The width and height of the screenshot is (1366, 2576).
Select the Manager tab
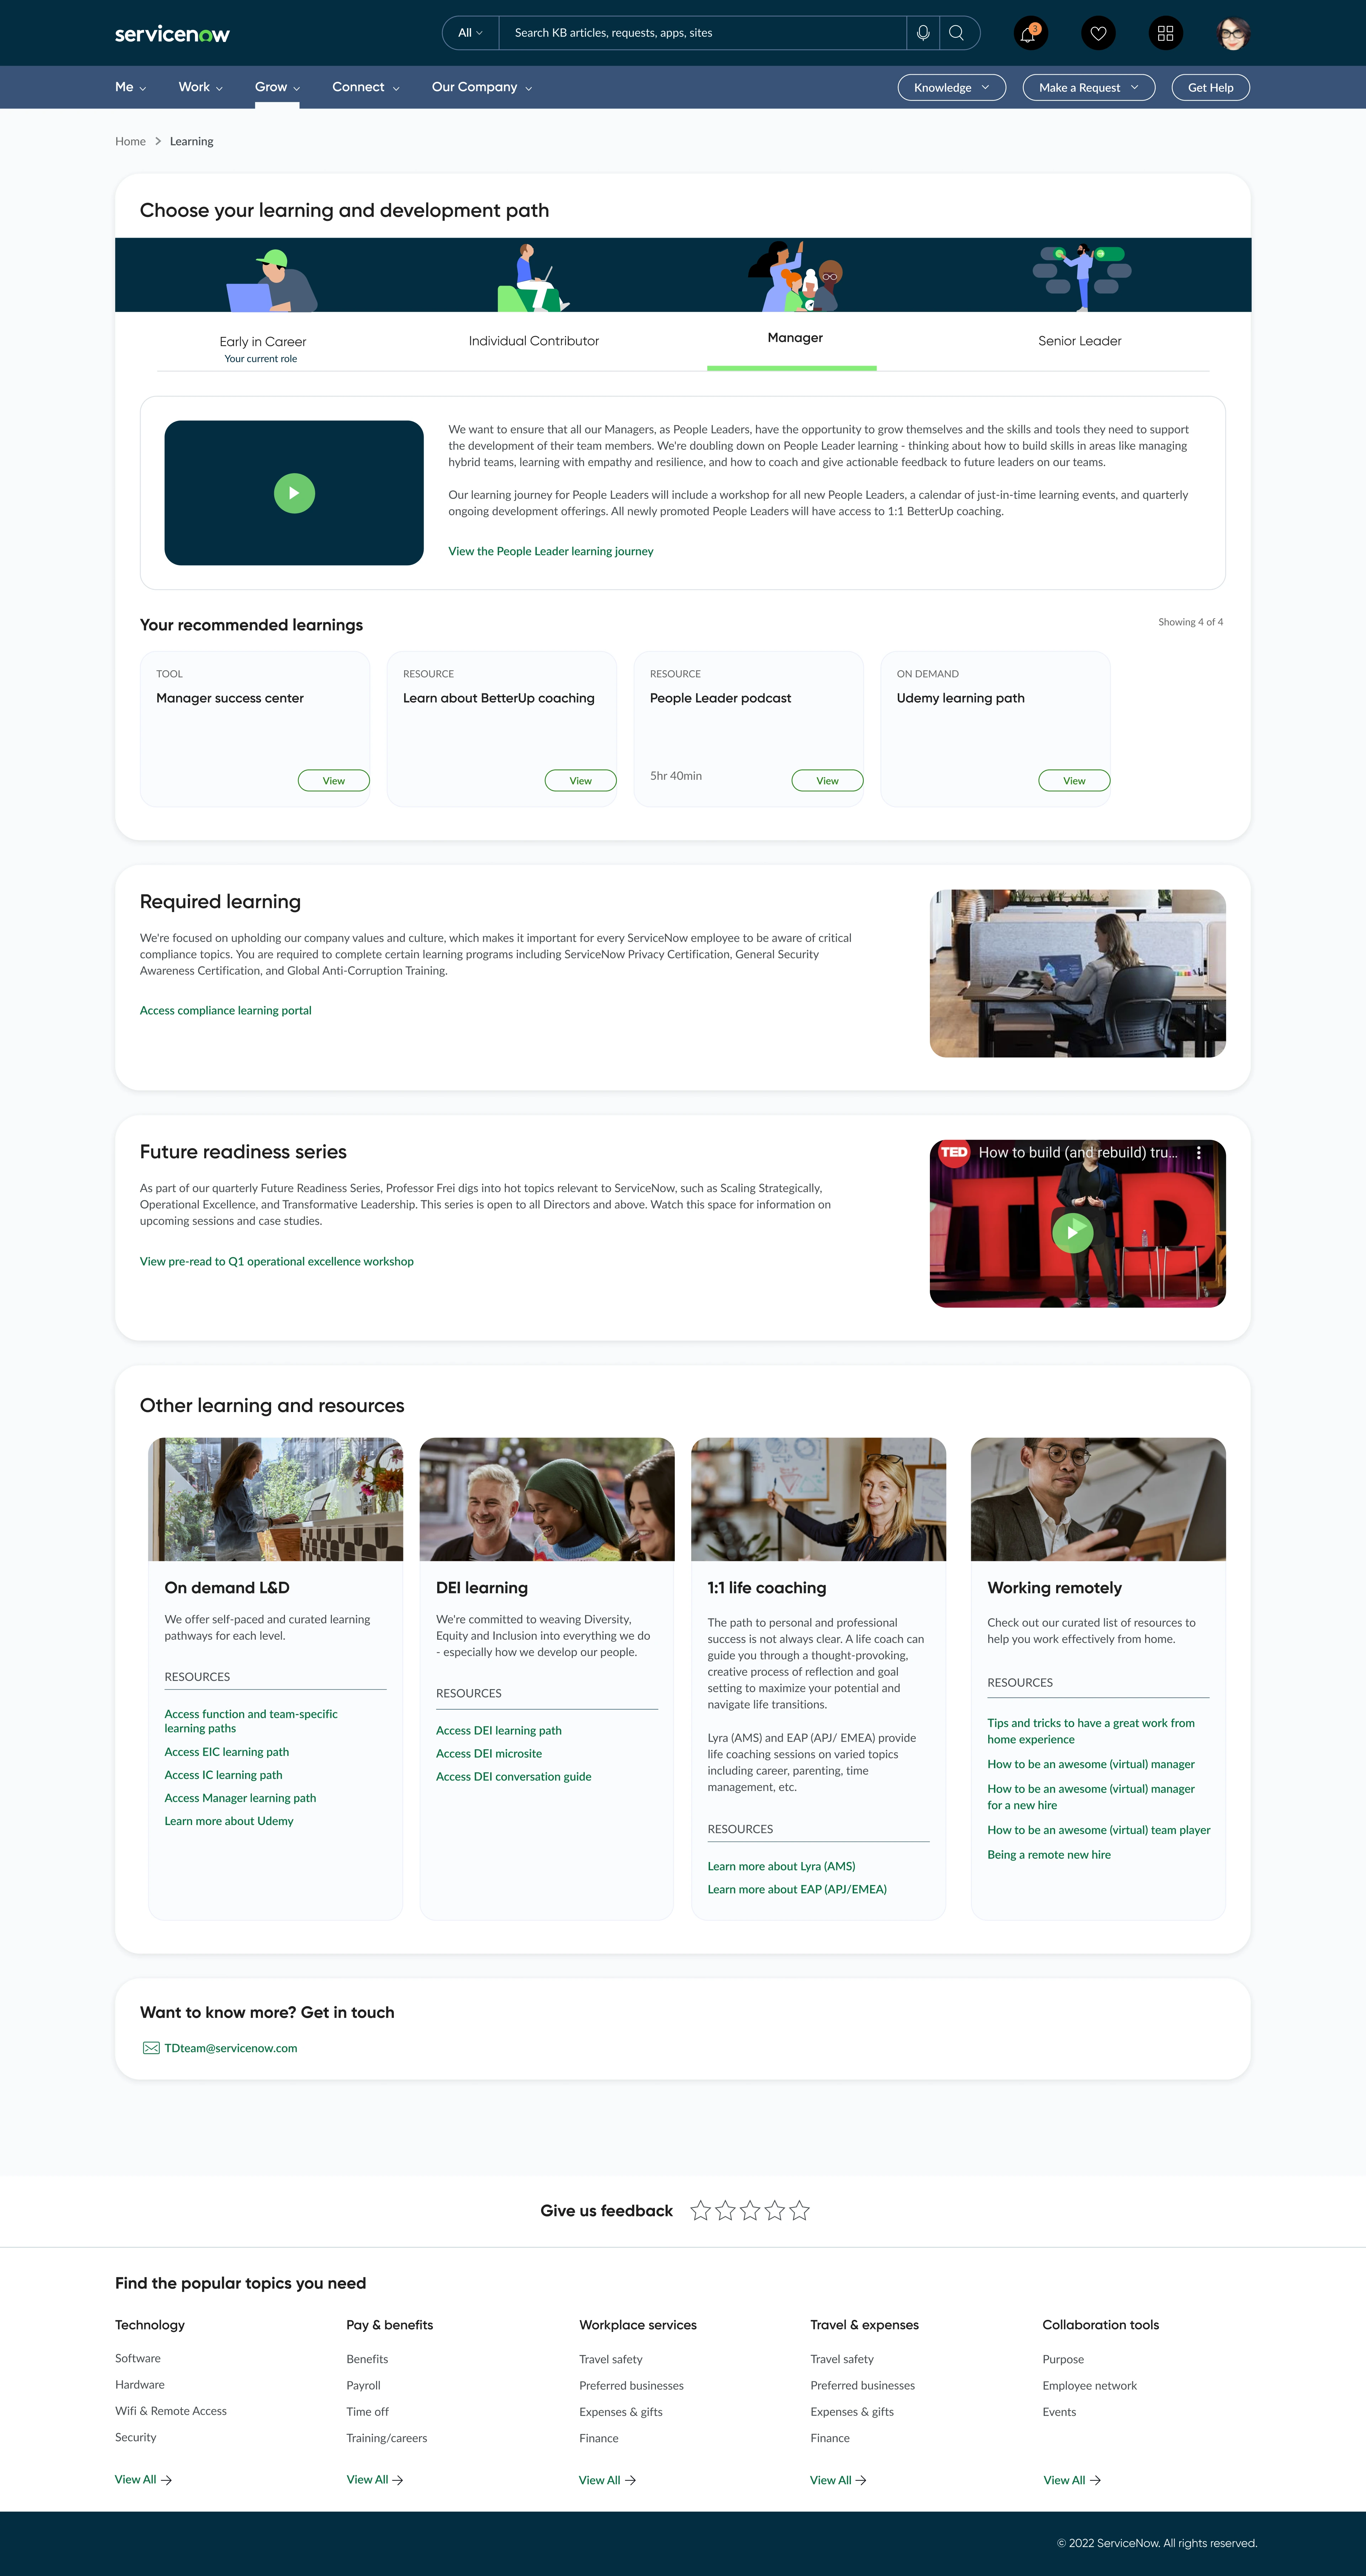795,338
